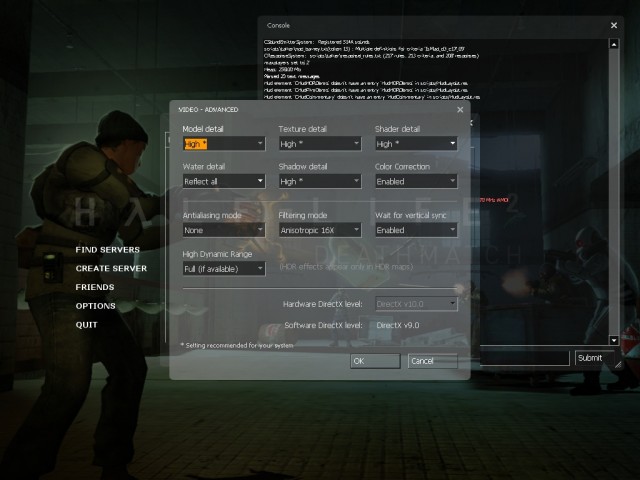Open Wait for vertical sync dropdown
Image resolution: width=640 pixels, height=480 pixels.
(x=416, y=230)
